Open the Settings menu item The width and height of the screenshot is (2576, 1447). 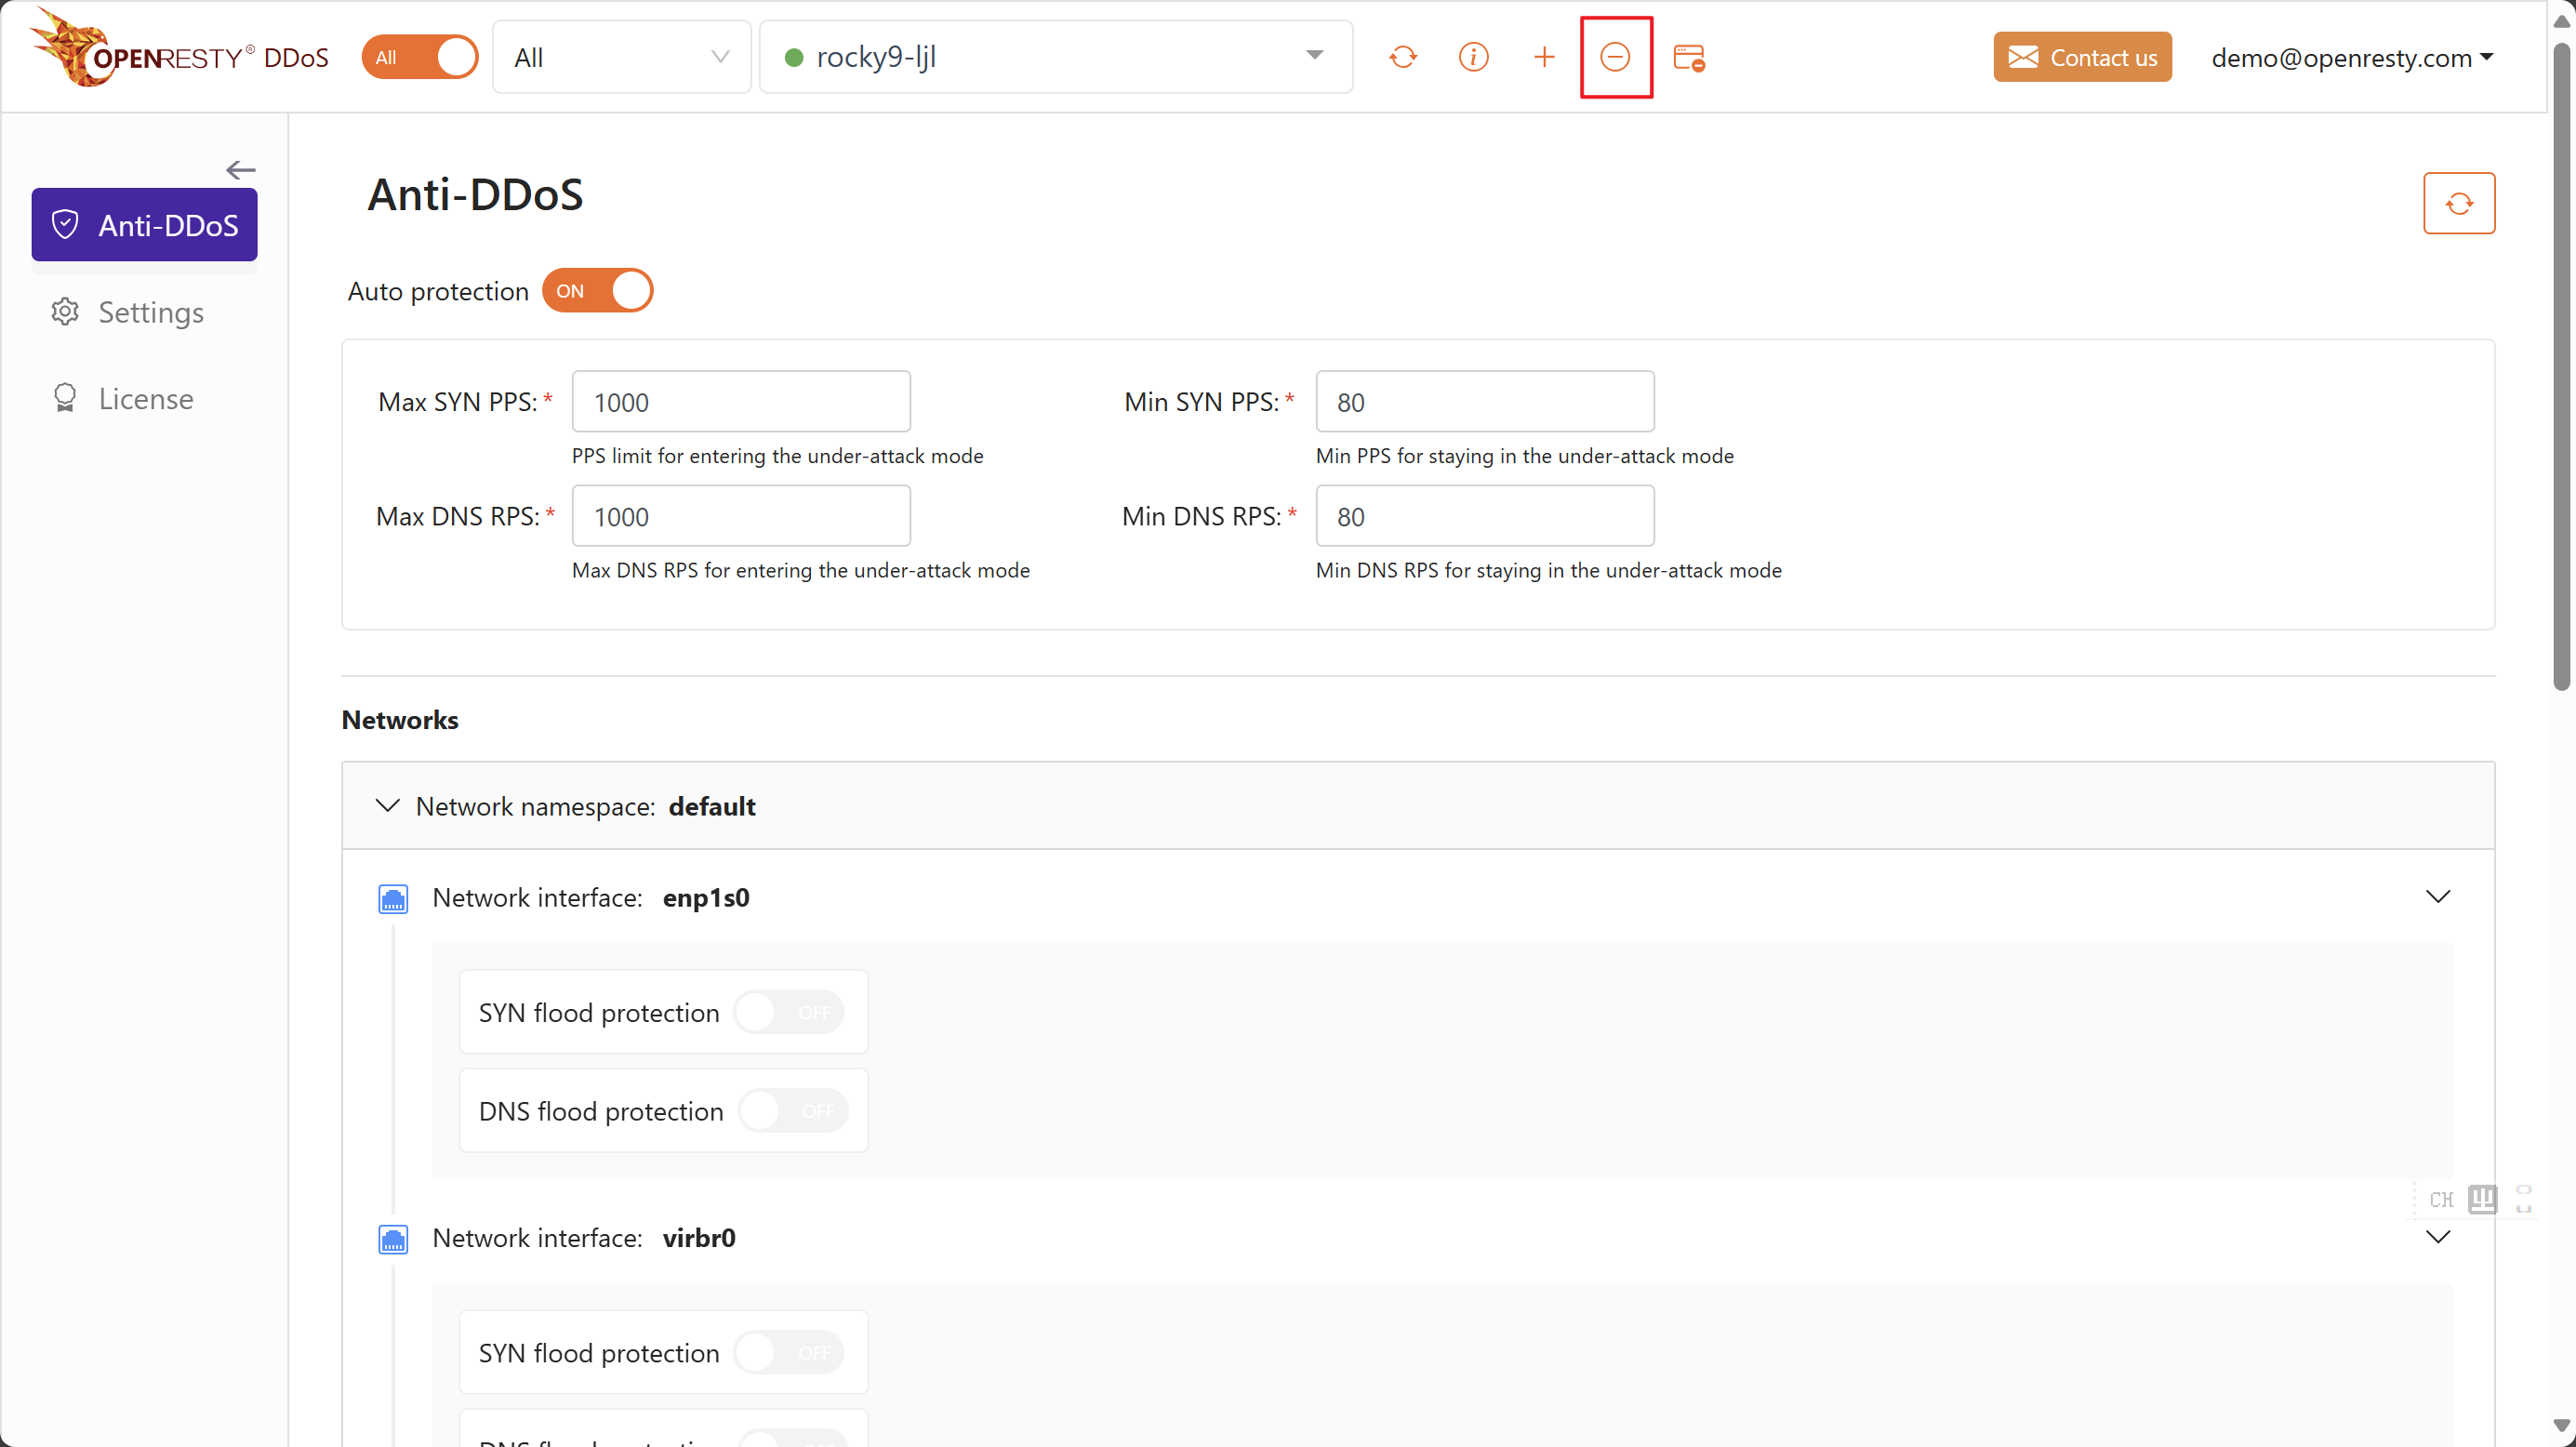tap(144, 312)
